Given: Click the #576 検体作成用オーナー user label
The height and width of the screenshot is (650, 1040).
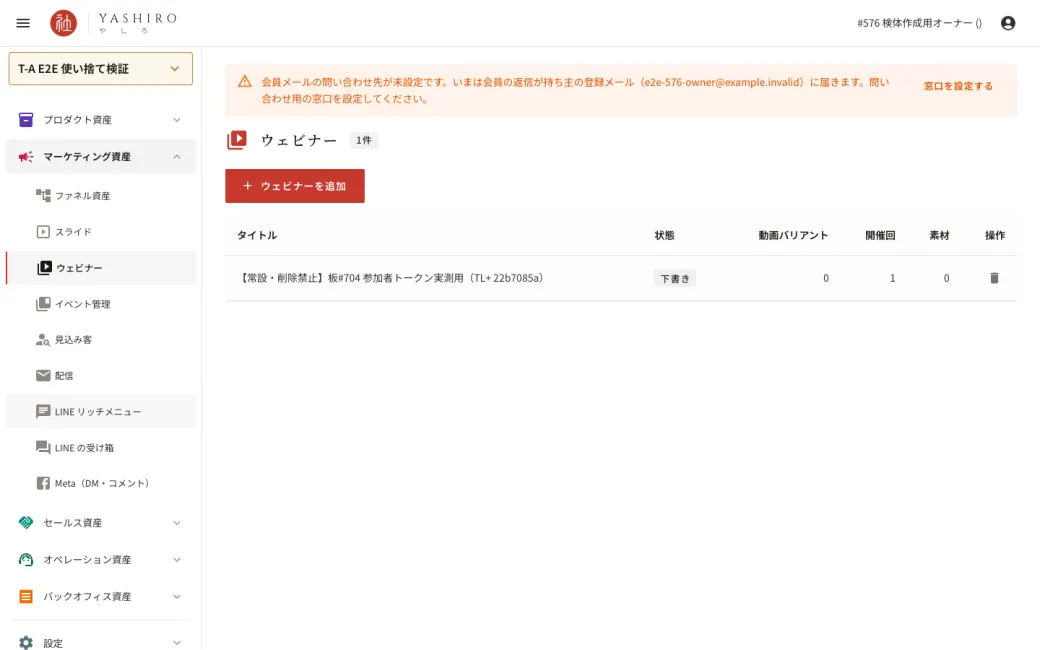Looking at the screenshot, I should pyautogui.click(x=919, y=23).
